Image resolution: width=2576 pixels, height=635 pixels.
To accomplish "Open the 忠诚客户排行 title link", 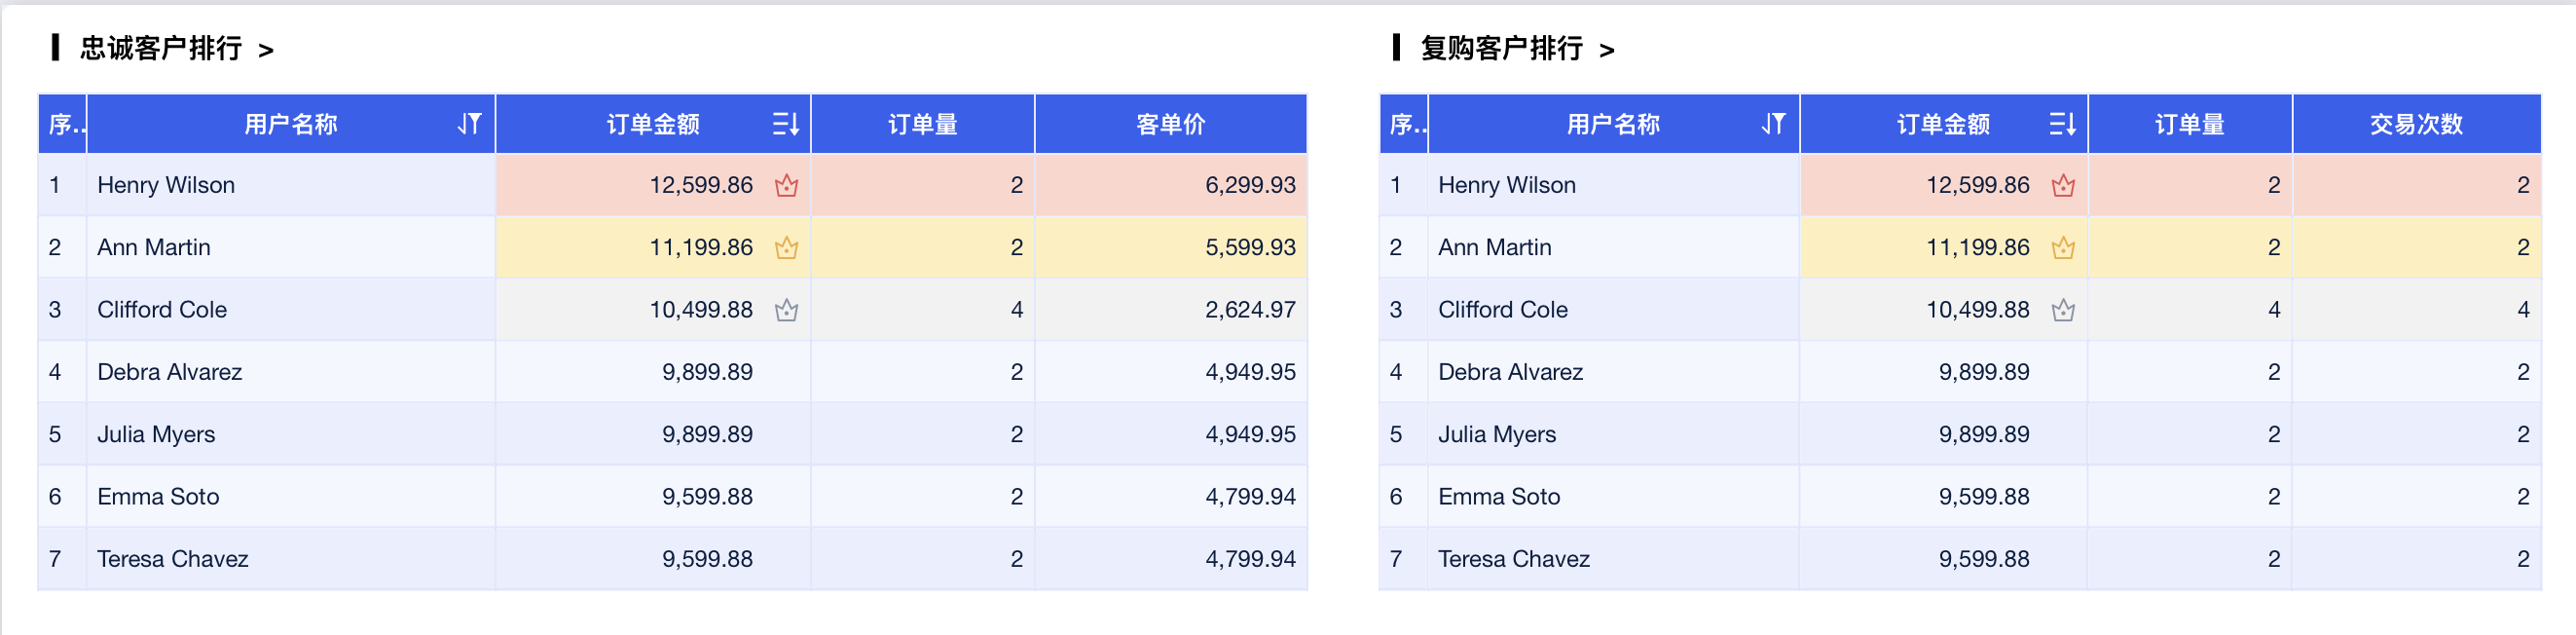I will tap(161, 48).
